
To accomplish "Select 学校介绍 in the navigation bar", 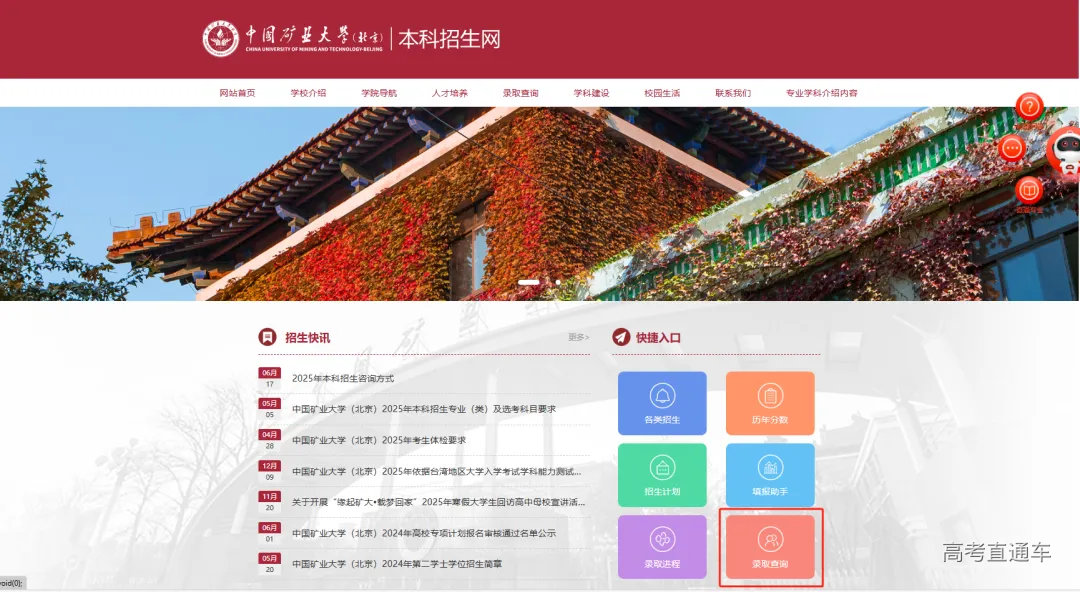I will tap(307, 90).
